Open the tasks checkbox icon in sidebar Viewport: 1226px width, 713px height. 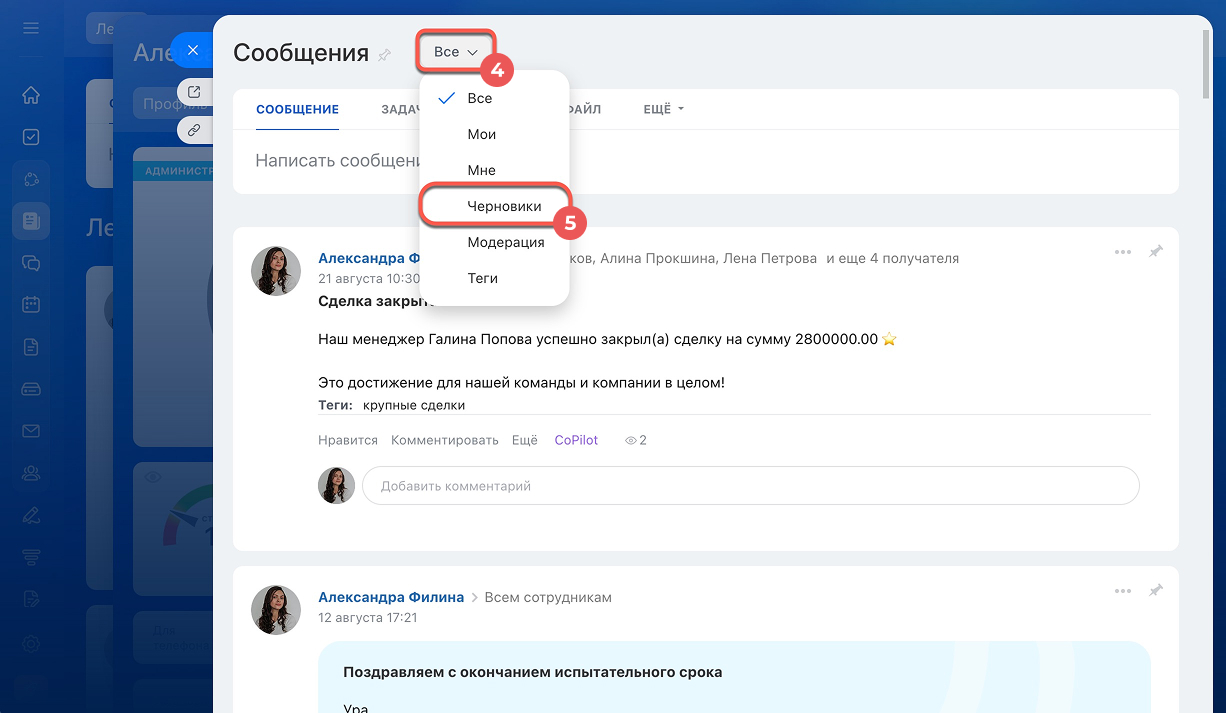31,137
